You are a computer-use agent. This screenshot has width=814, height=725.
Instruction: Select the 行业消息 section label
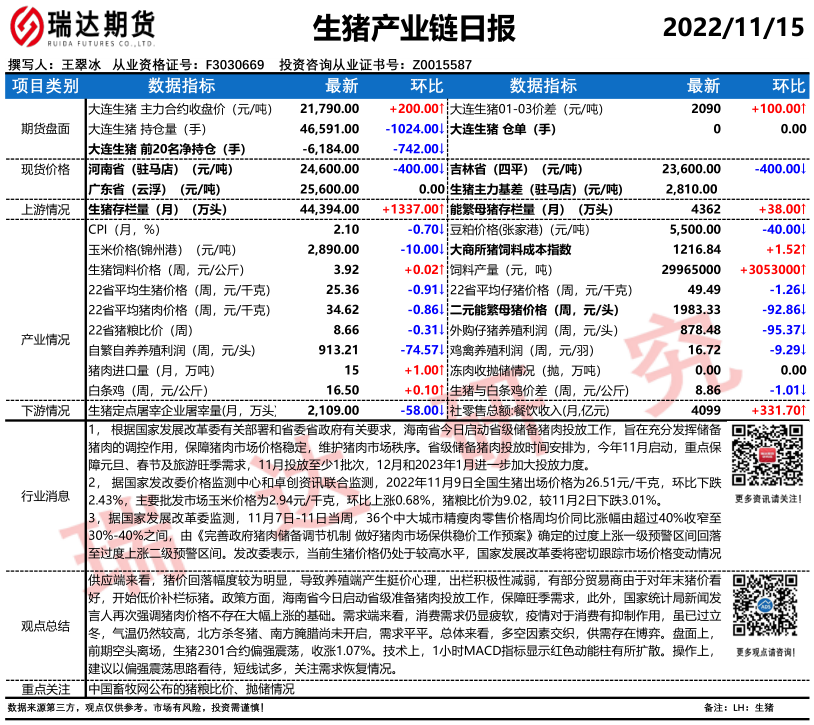tap(44, 495)
